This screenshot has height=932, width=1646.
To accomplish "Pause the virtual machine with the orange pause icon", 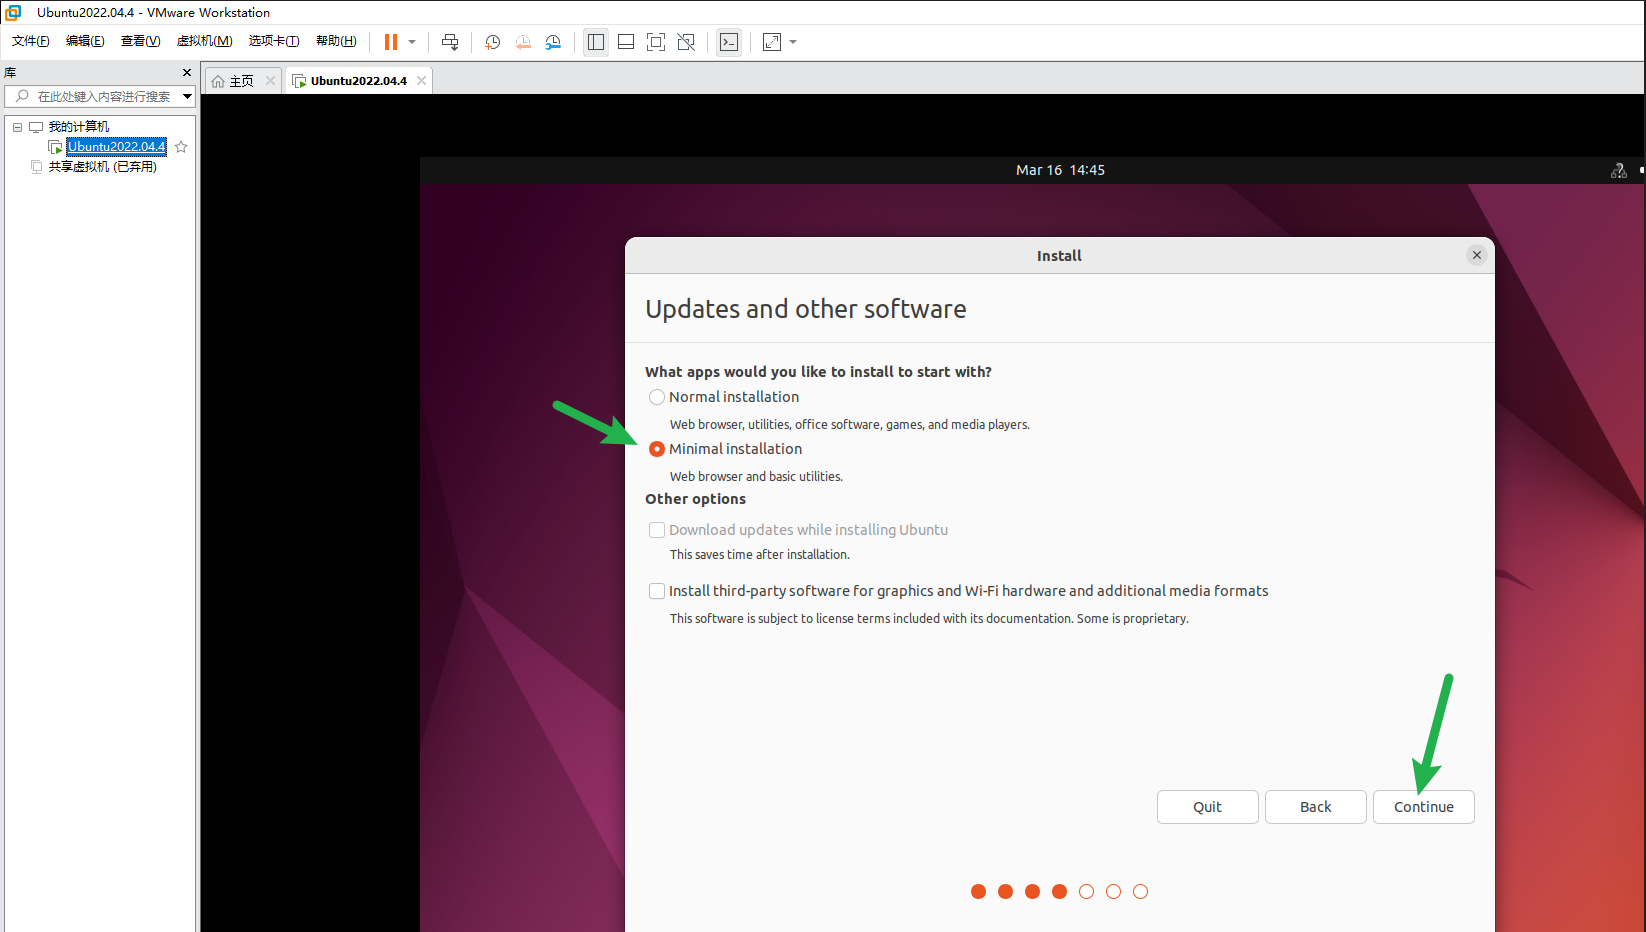I will (x=391, y=42).
